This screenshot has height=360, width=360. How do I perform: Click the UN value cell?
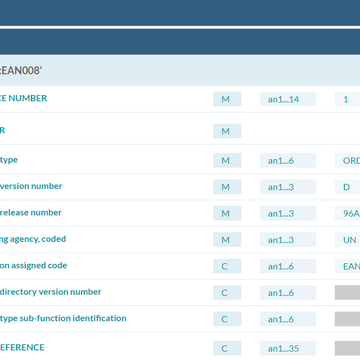pyautogui.click(x=347, y=240)
